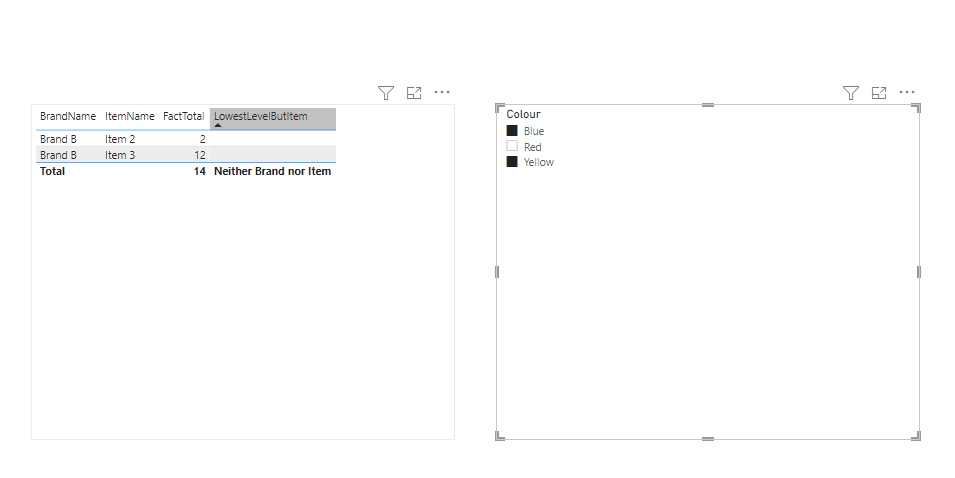Open focus mode icon above table visual
The width and height of the screenshot is (955, 478).
414,93
